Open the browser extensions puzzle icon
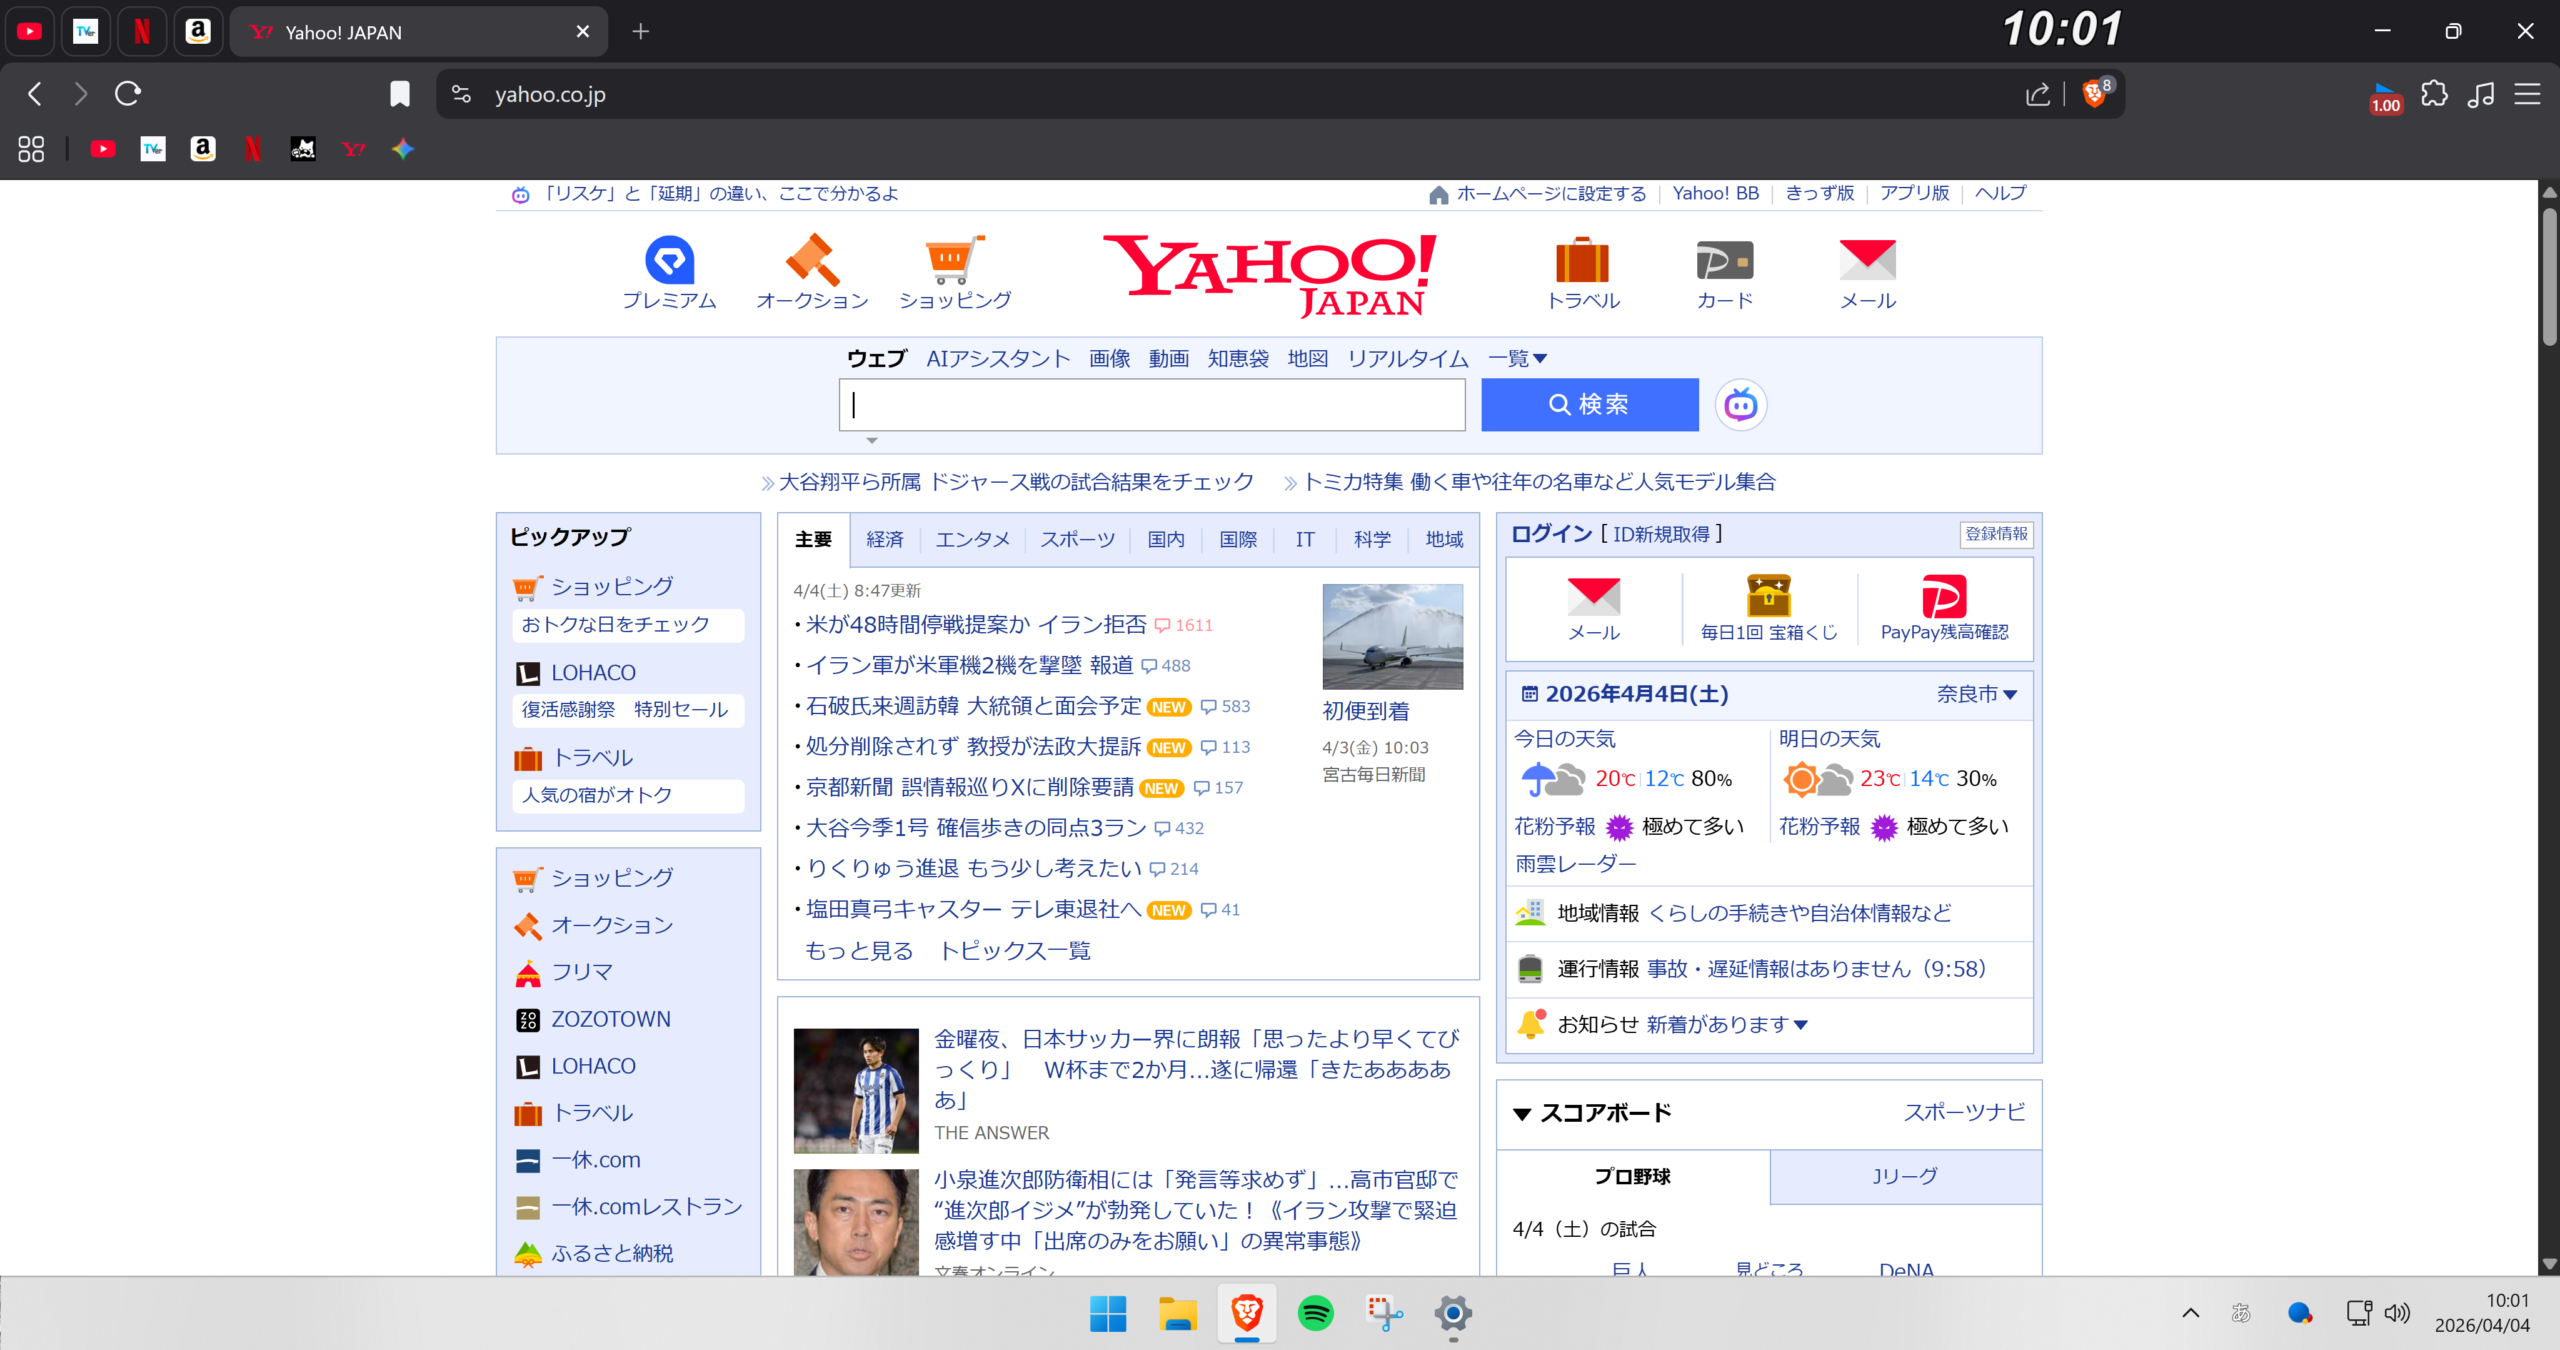The image size is (2560, 1350). (2434, 94)
